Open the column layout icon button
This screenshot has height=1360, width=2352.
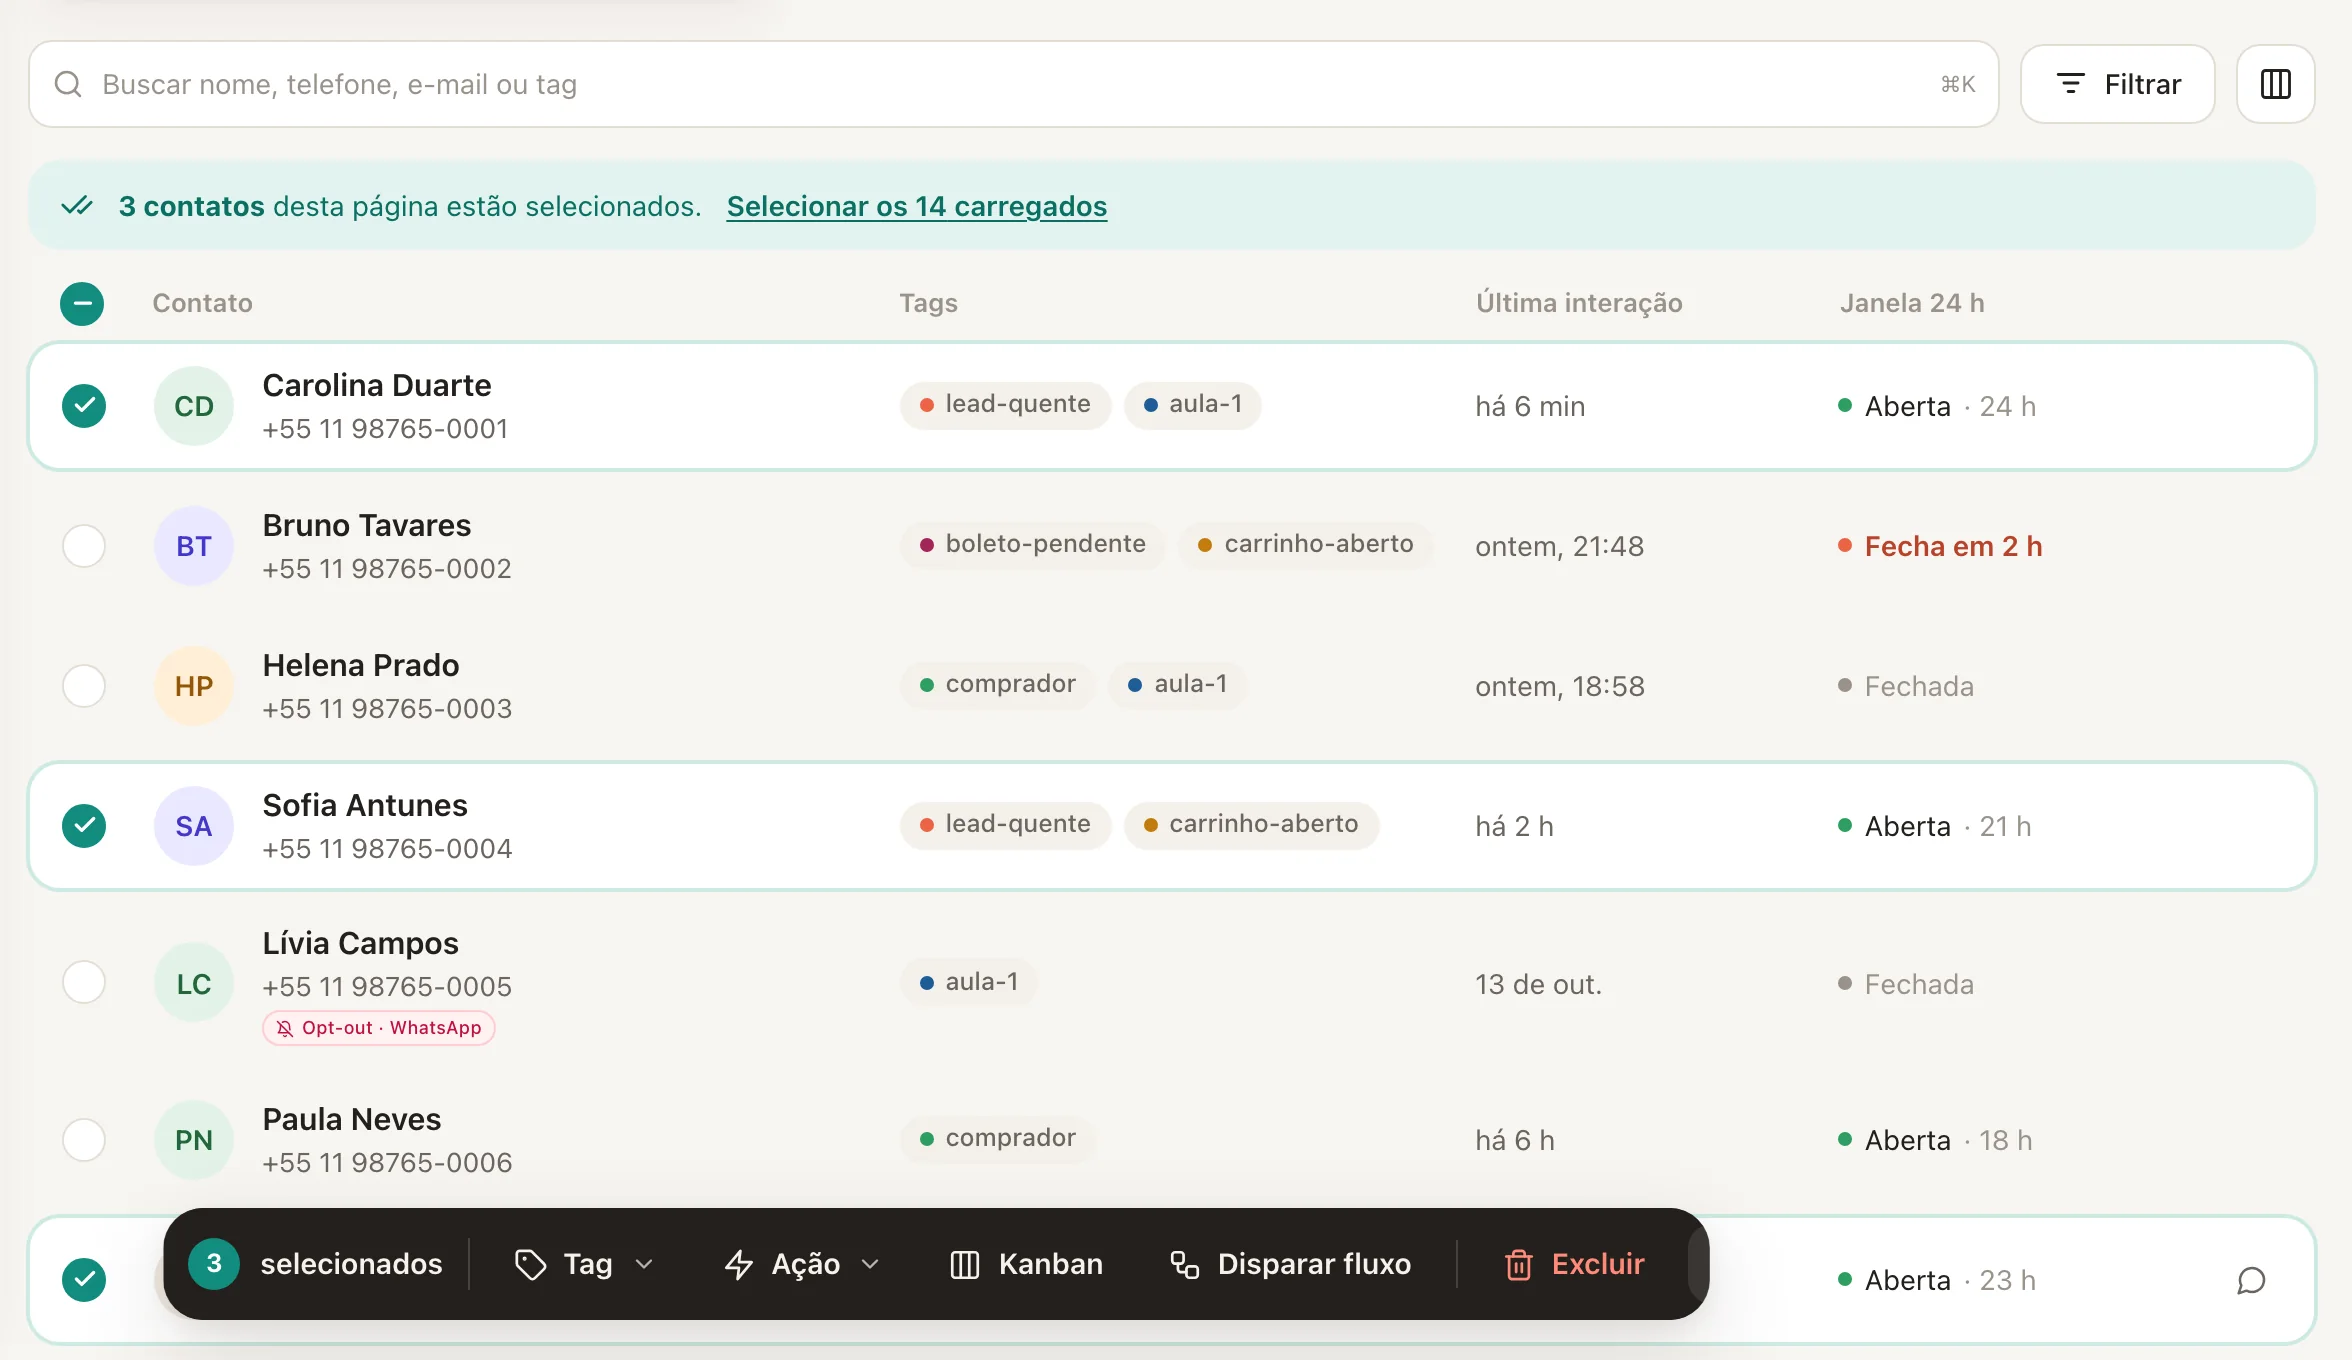[x=2275, y=84]
